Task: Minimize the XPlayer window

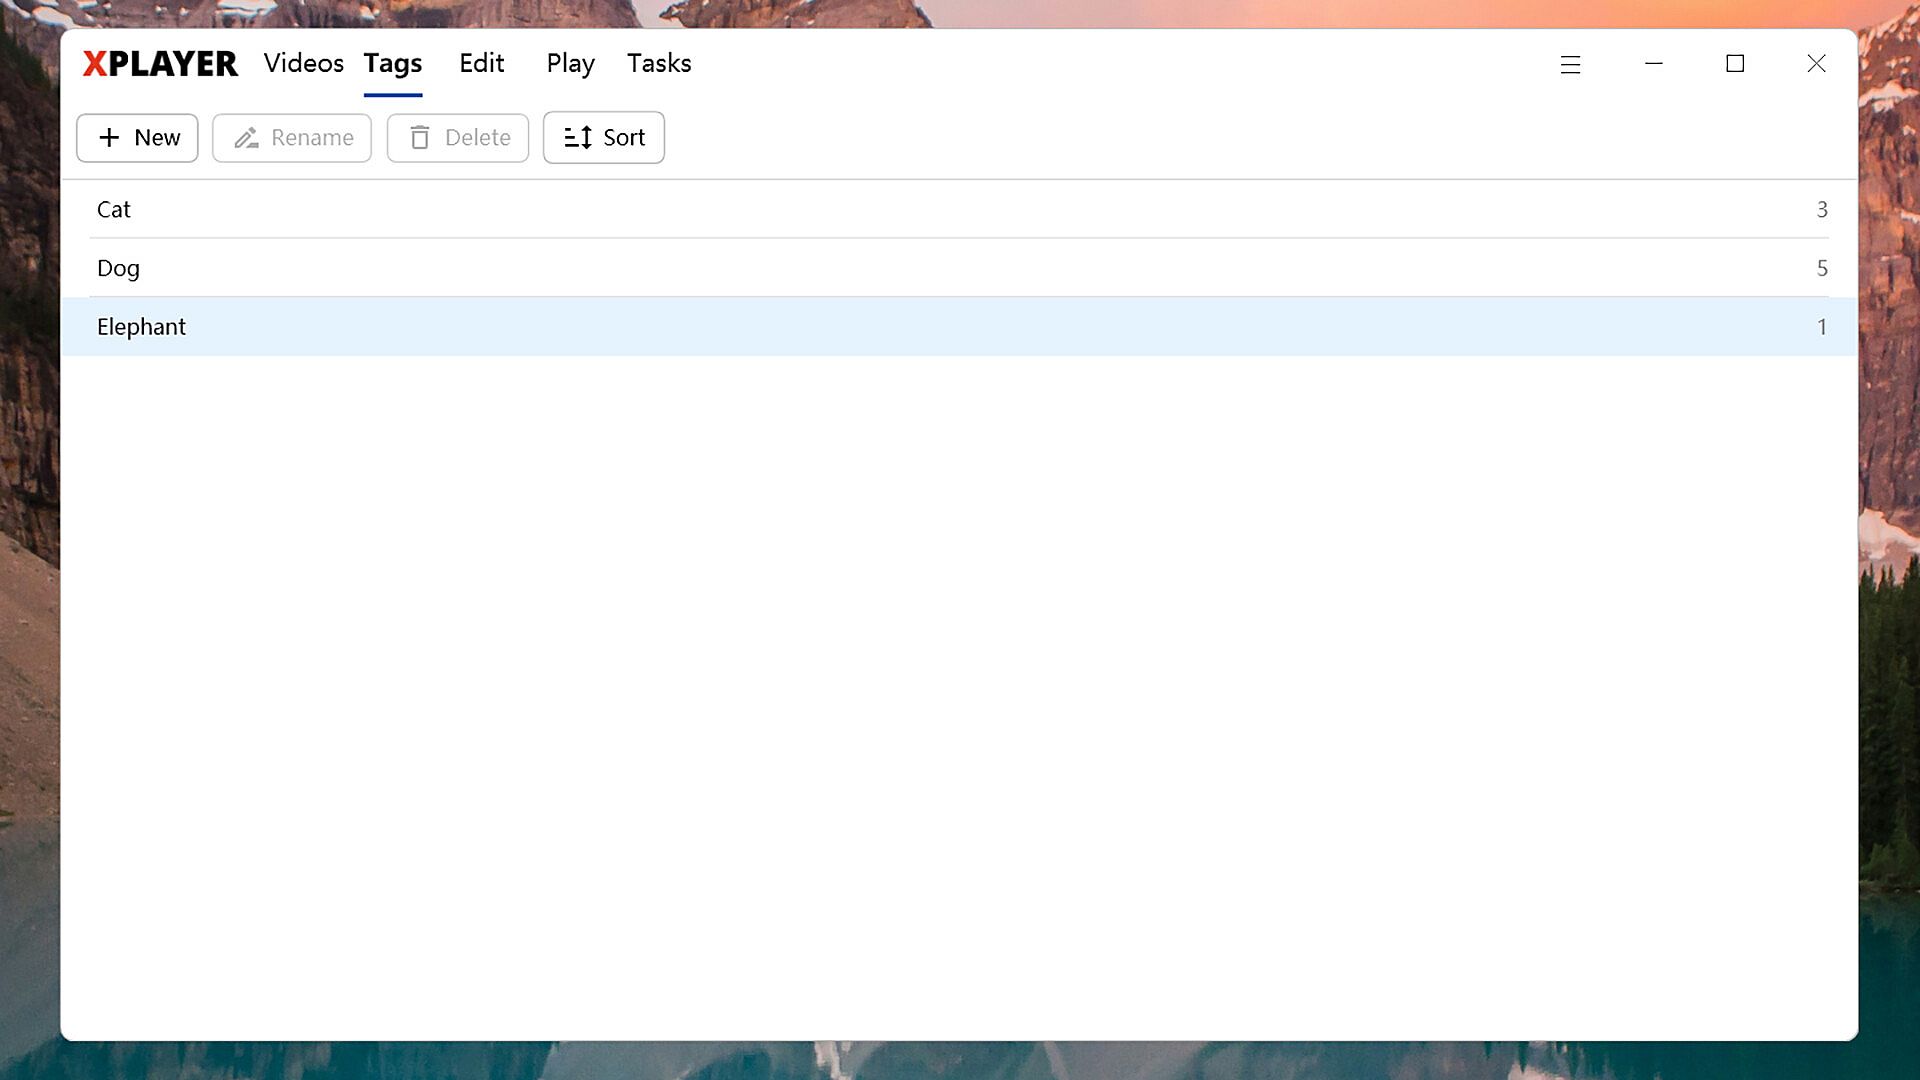Action: [1654, 64]
